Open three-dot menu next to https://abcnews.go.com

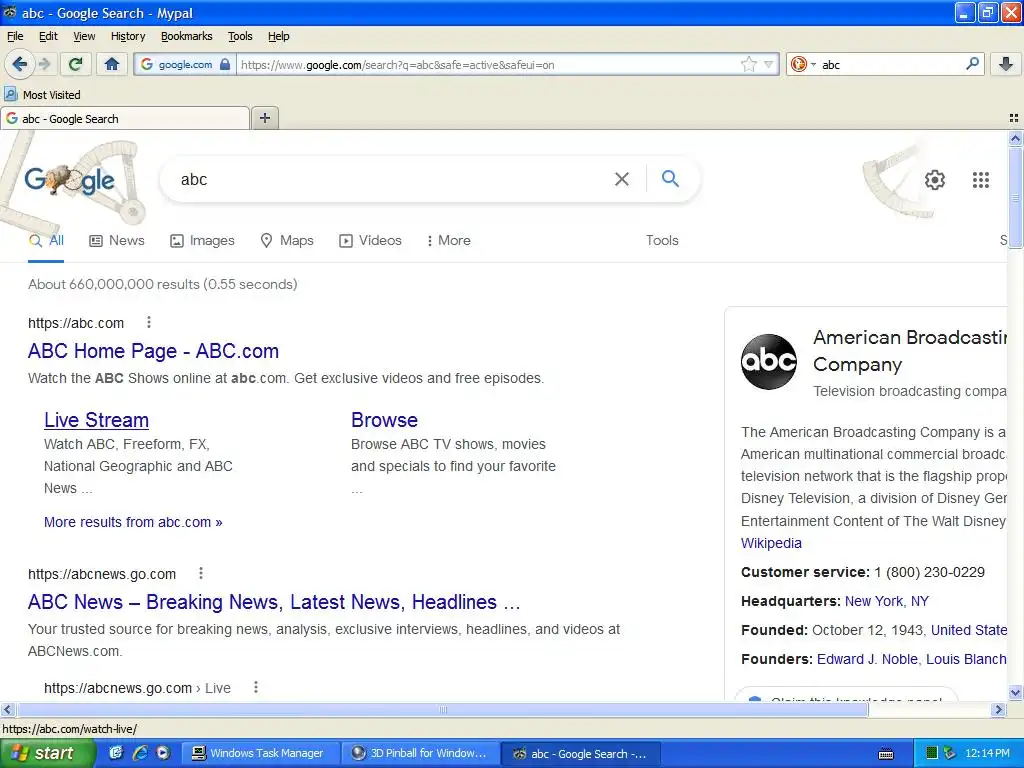click(201, 573)
